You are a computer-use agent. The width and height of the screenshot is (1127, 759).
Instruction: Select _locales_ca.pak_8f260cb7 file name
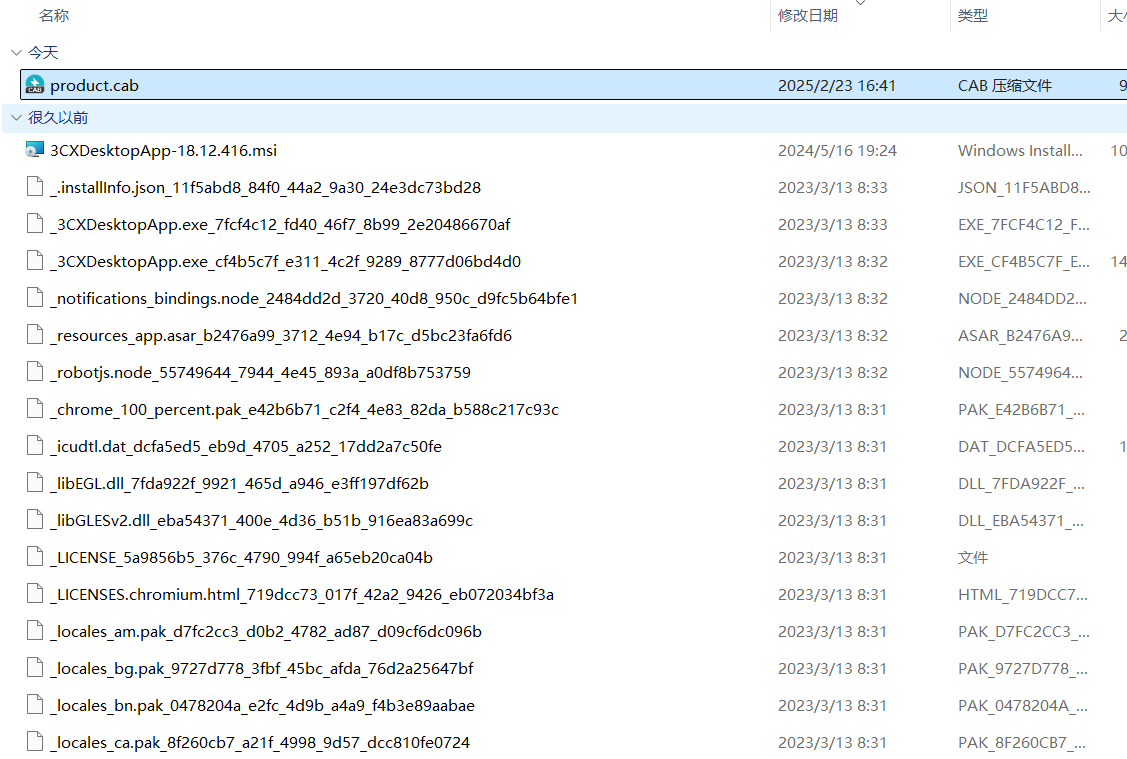point(260,742)
